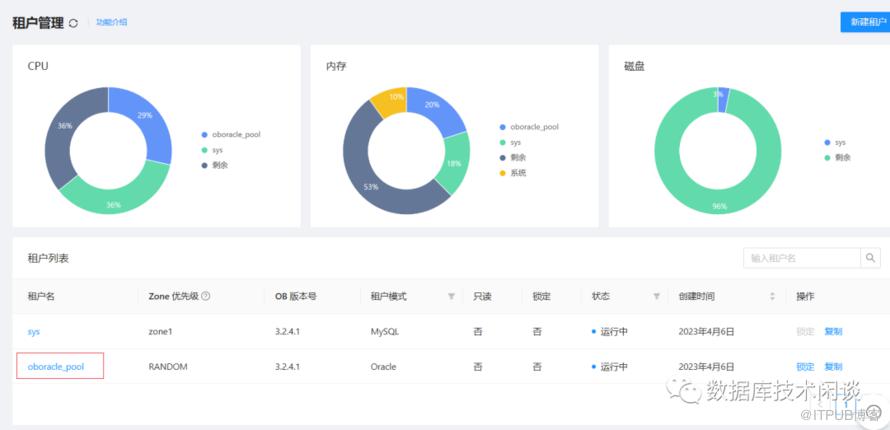
Task: Focus the tenant name search field
Action: click(x=801, y=258)
